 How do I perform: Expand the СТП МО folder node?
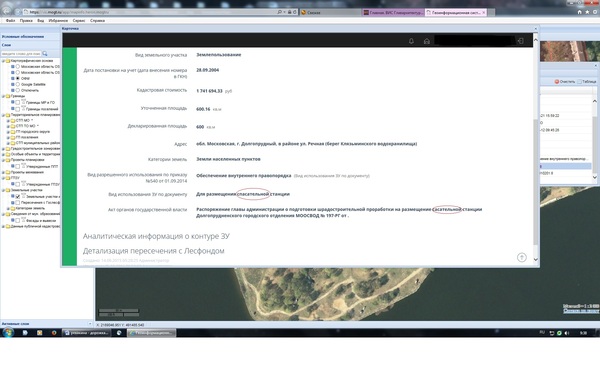(x=8, y=121)
